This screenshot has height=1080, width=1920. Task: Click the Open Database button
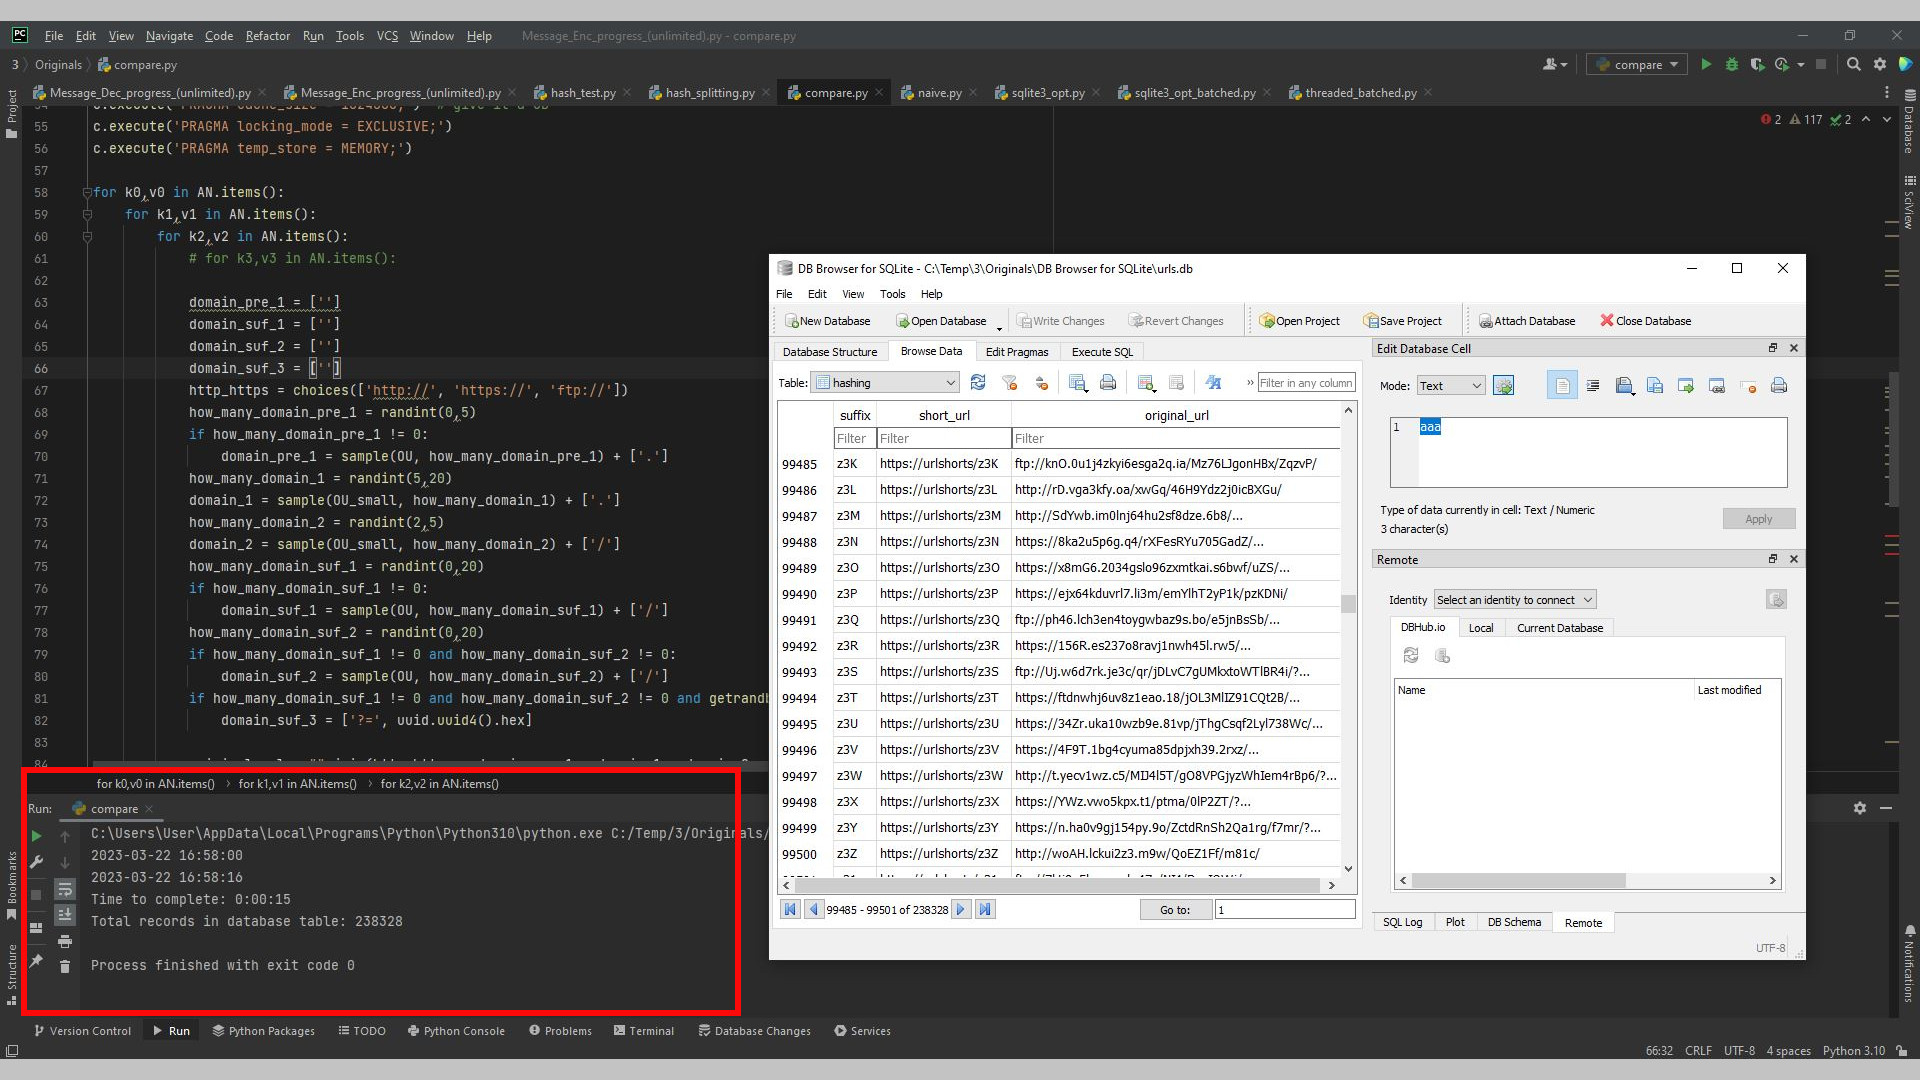click(x=940, y=321)
